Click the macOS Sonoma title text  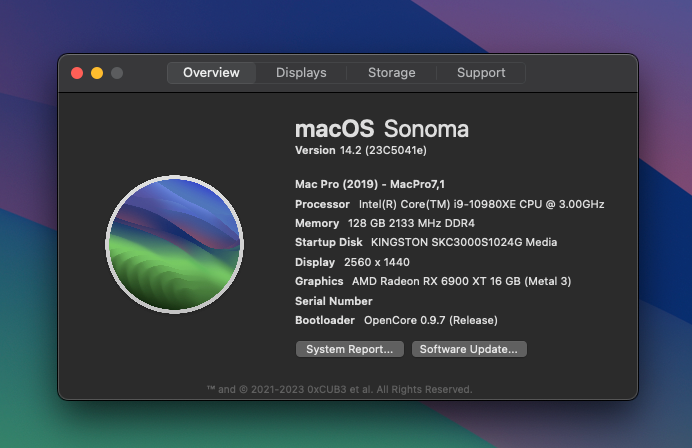pos(381,129)
